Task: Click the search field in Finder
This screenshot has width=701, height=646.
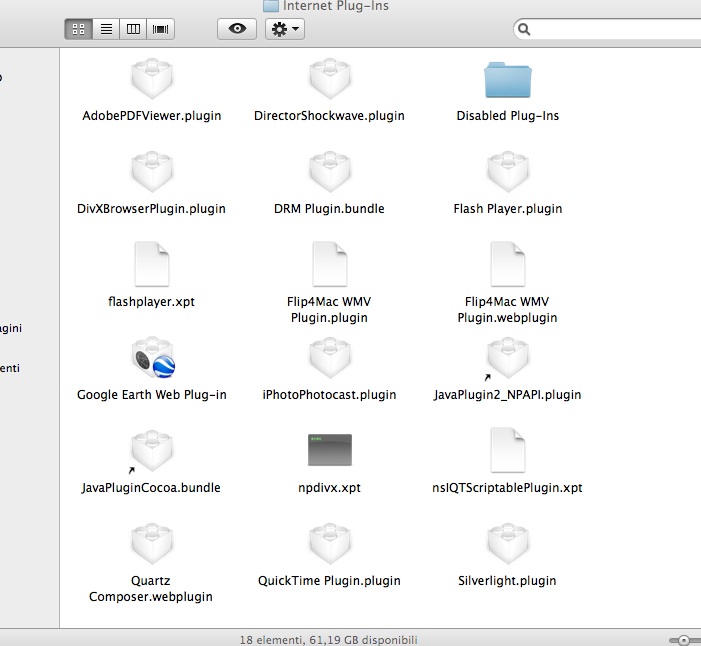Action: 608,30
